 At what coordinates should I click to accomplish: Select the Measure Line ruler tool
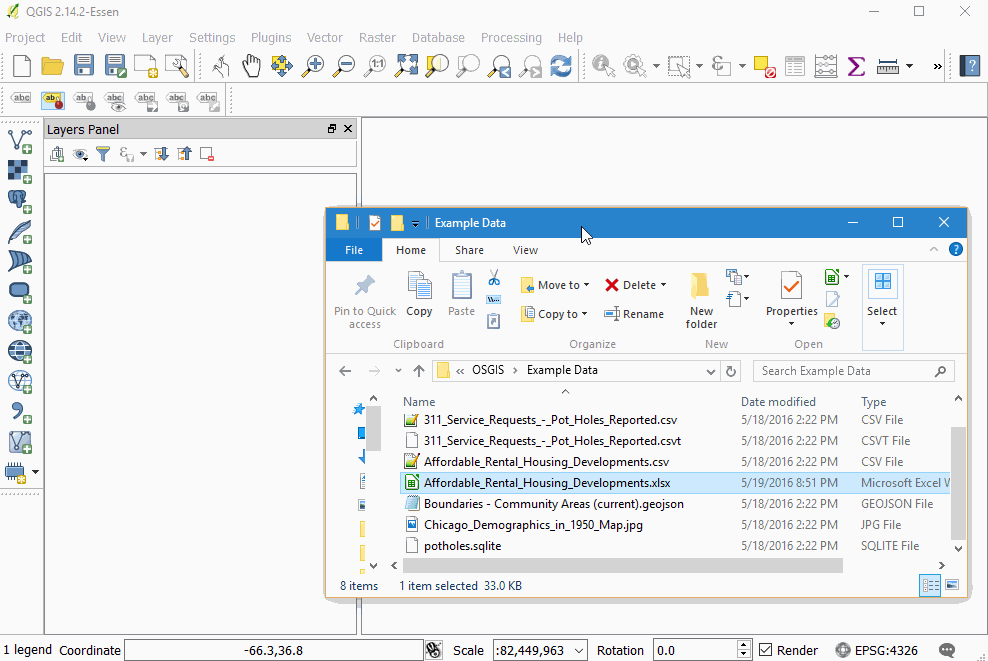tap(888, 66)
